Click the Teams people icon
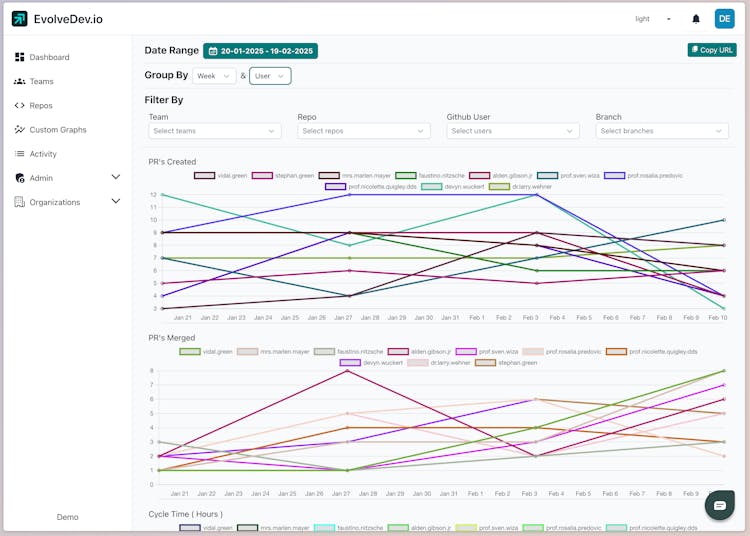Viewport: 750px width, 536px height. [x=20, y=81]
